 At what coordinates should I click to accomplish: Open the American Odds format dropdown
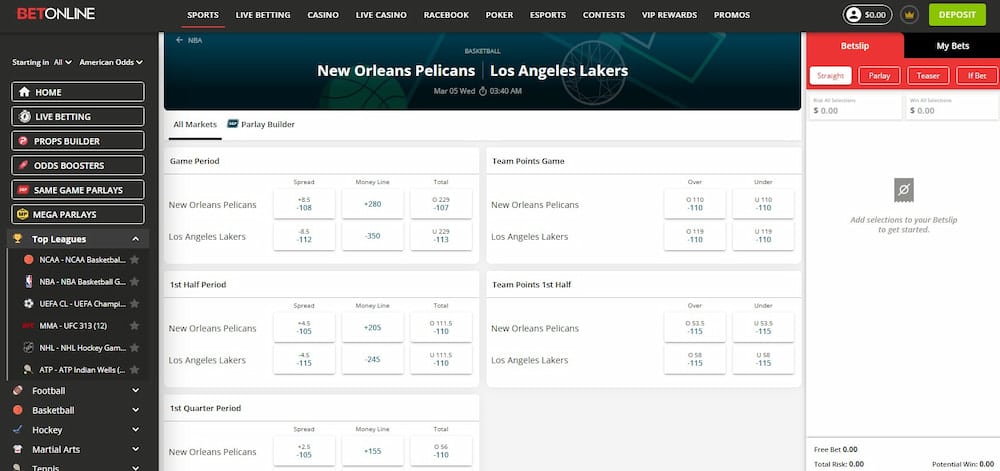(111, 62)
